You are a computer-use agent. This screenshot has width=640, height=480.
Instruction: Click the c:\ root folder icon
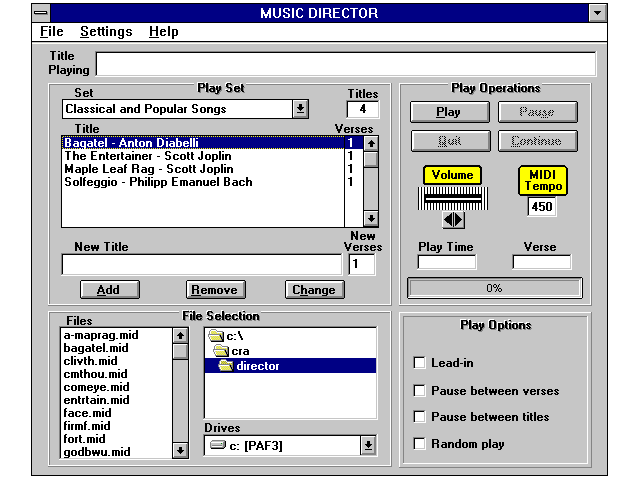click(216, 336)
